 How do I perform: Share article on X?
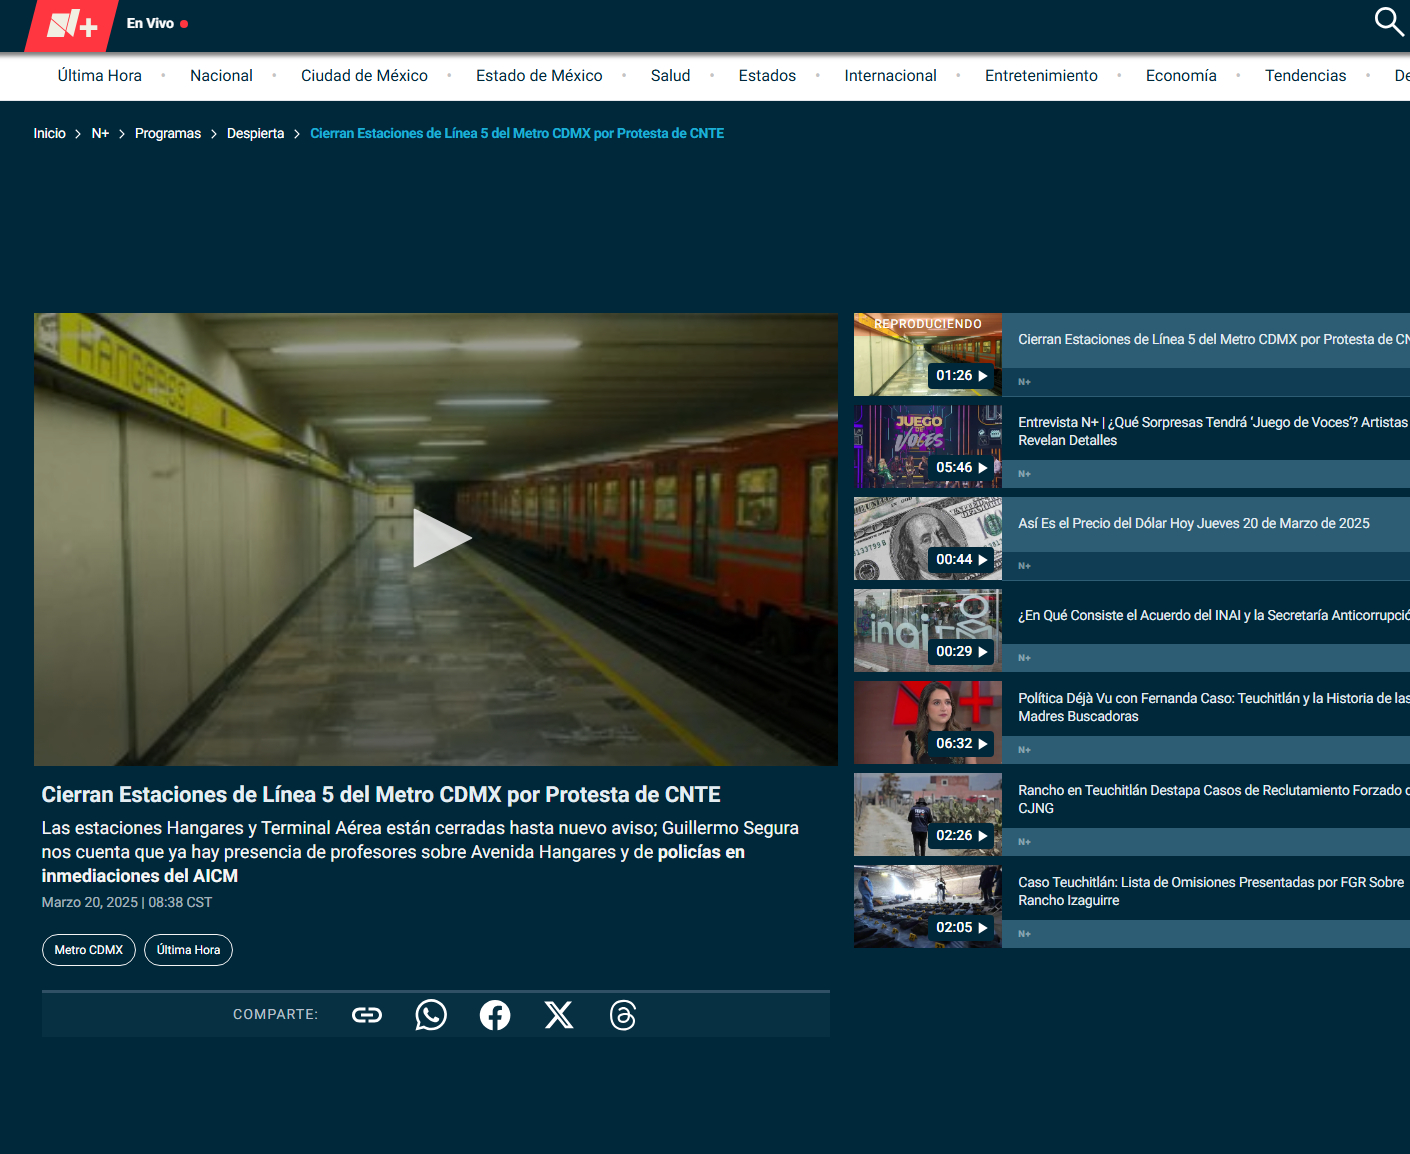(x=559, y=1015)
